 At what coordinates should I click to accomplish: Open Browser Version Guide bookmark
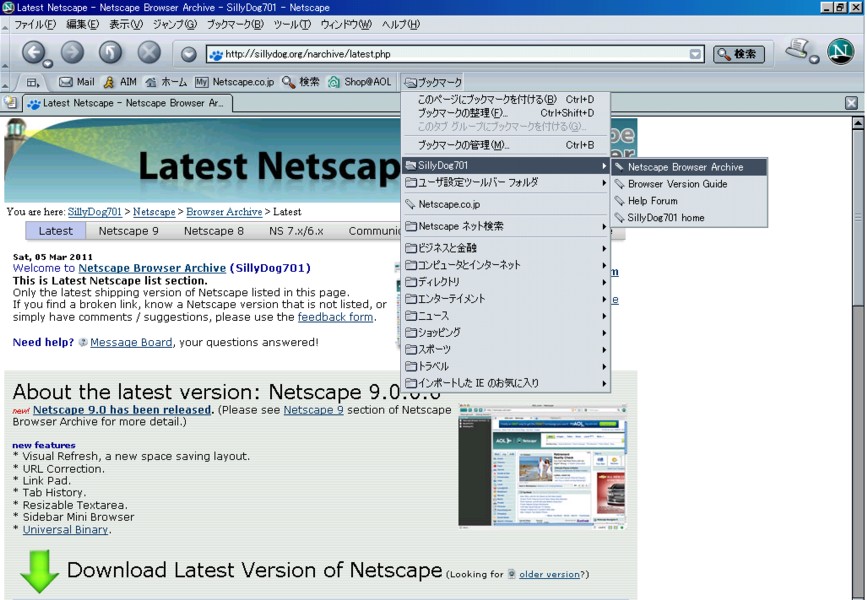690,184
